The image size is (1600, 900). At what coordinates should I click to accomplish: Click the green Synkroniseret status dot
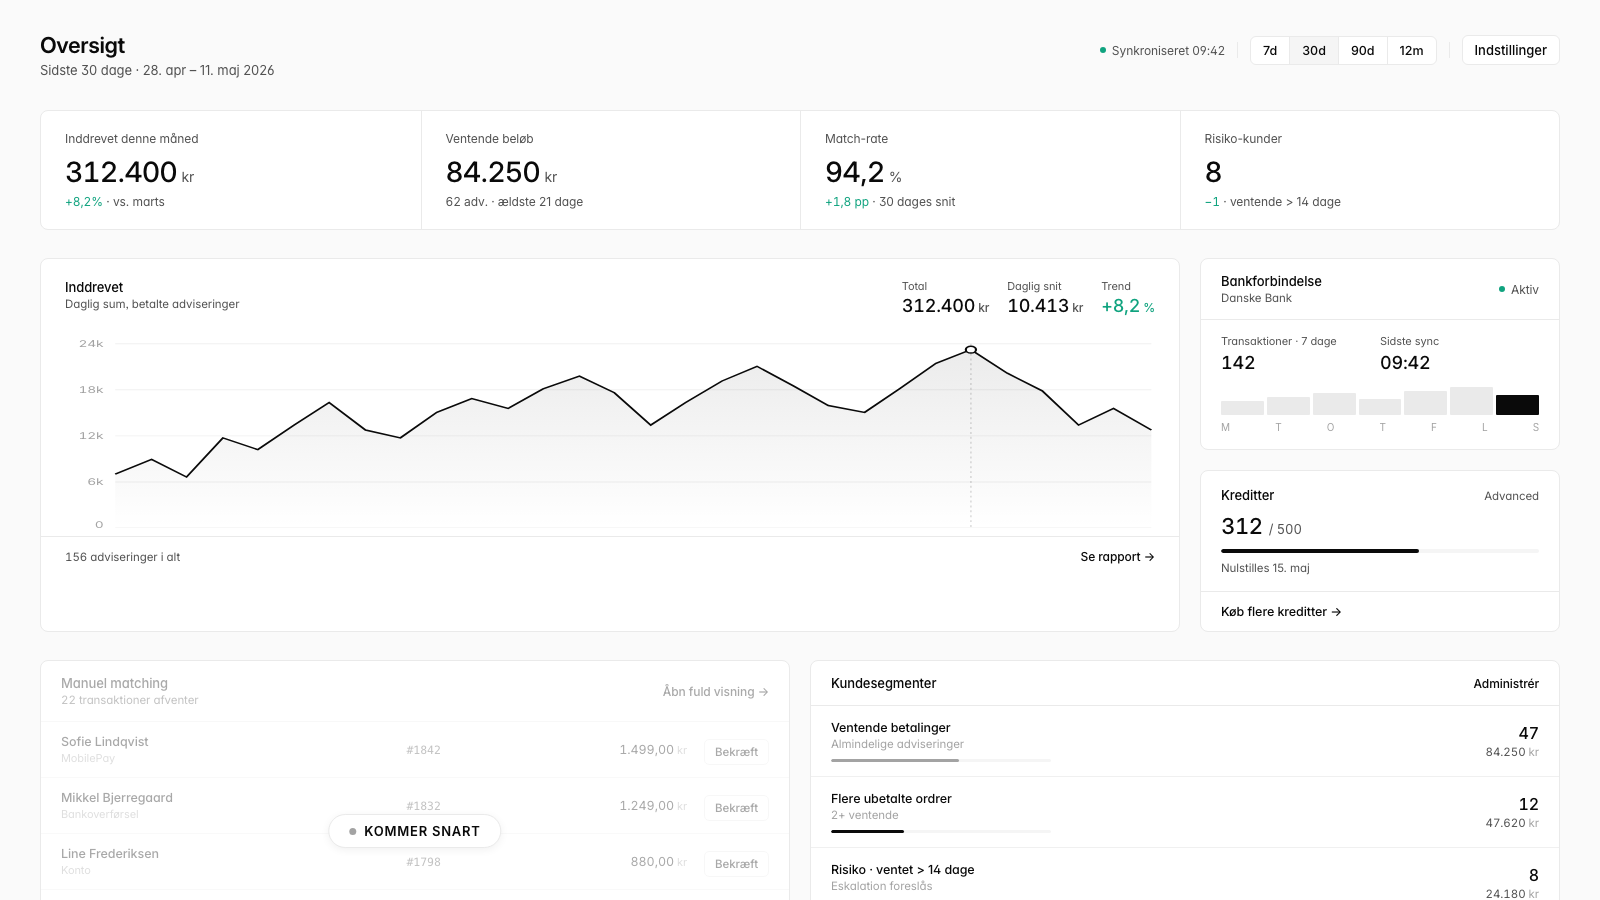tap(1103, 51)
